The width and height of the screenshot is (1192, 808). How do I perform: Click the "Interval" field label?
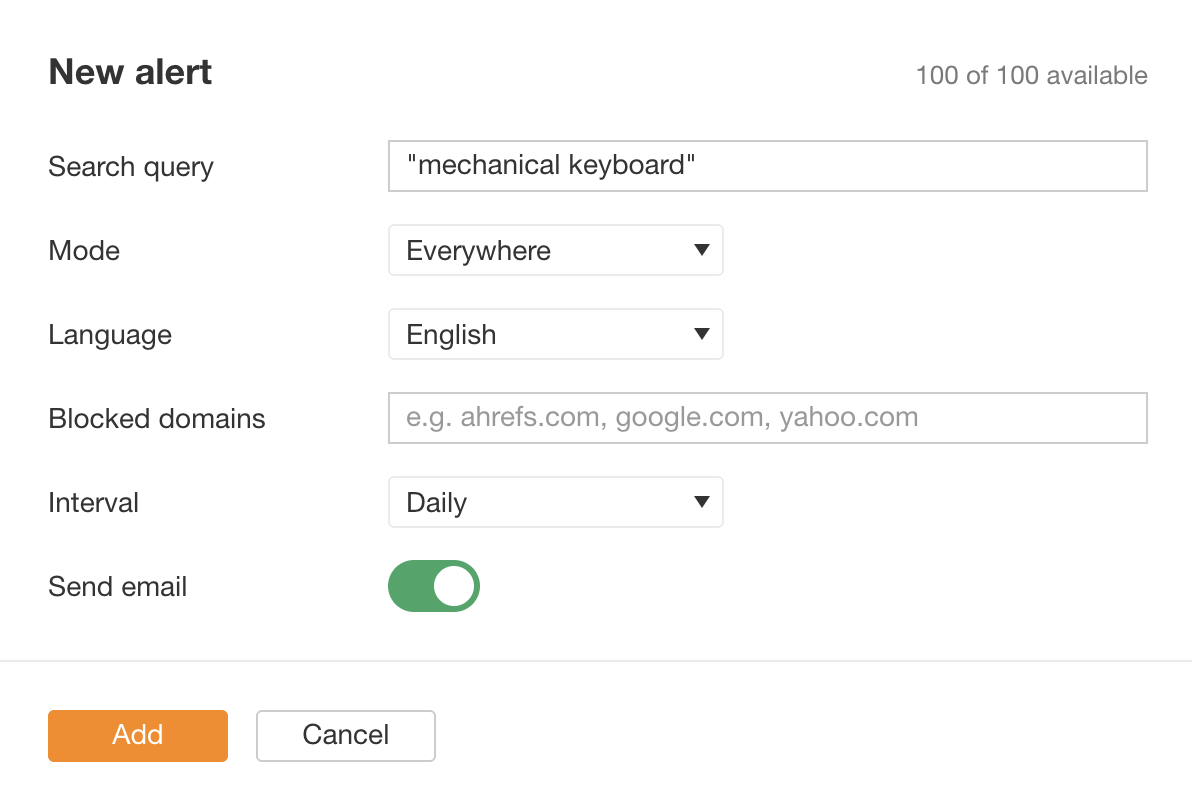click(x=94, y=503)
